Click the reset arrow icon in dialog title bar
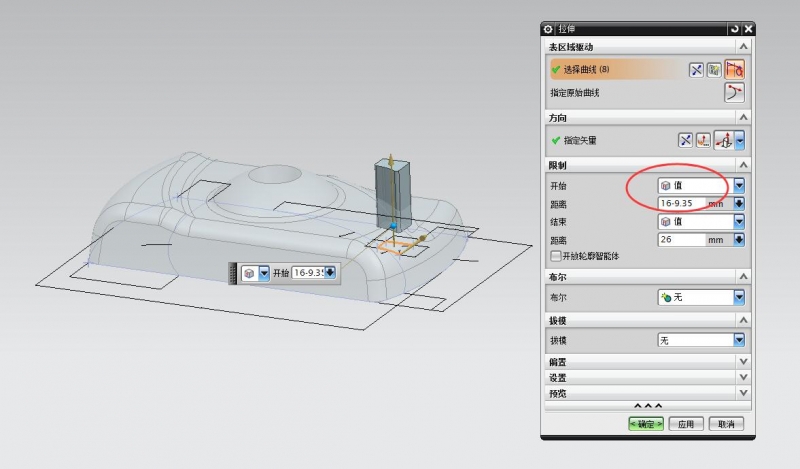800x469 pixels. tap(735, 29)
